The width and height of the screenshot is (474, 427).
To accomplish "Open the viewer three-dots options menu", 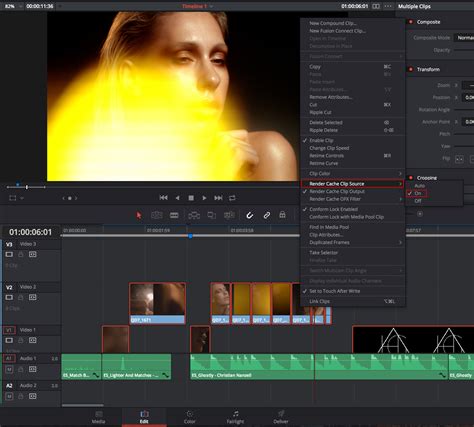I will click(388, 6).
